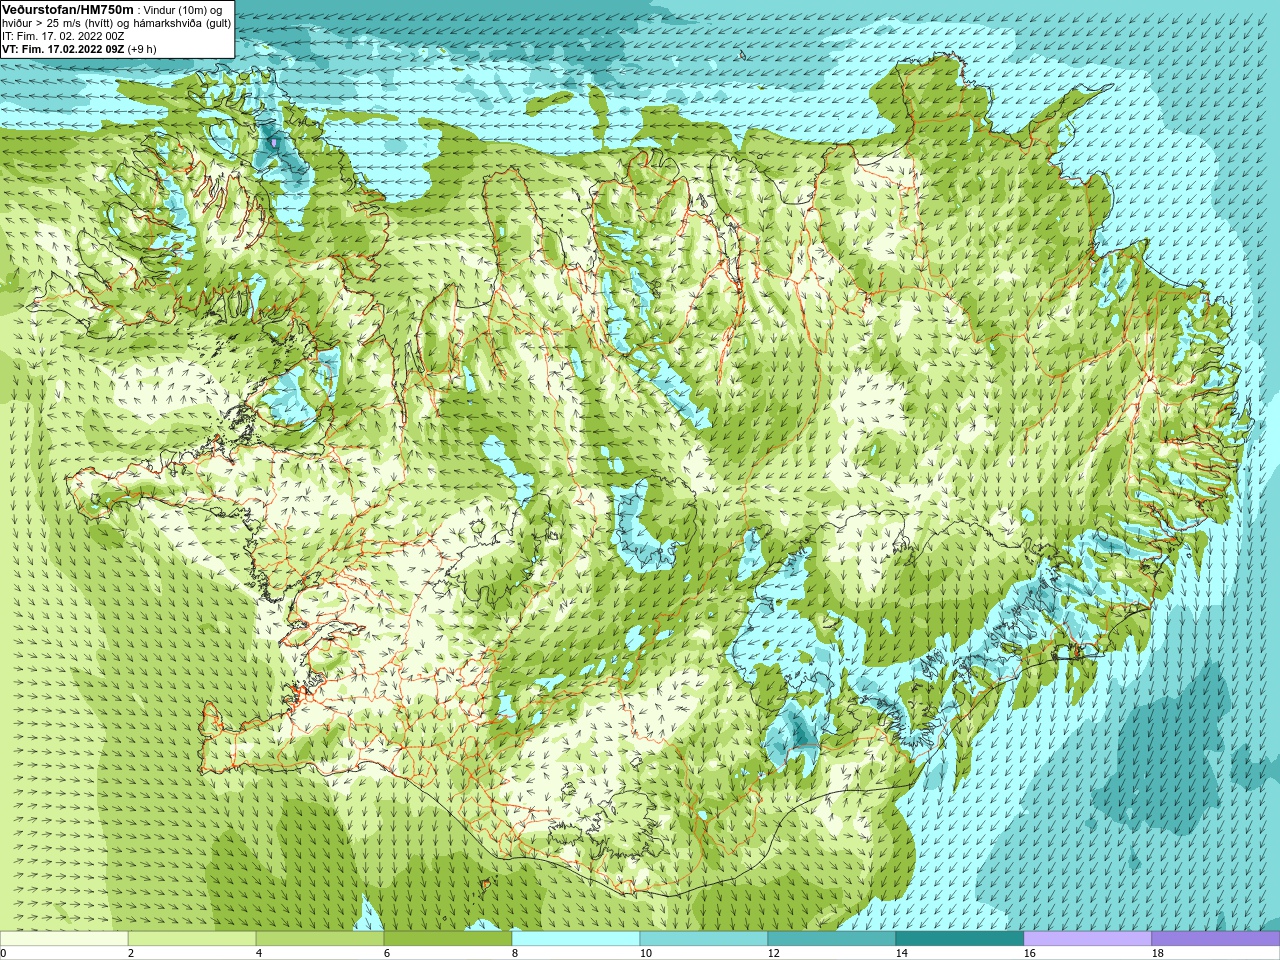Pick the turquoise 10–12 m/s legend swatch
Screen dimensions: 1280x960
[x=704, y=939]
